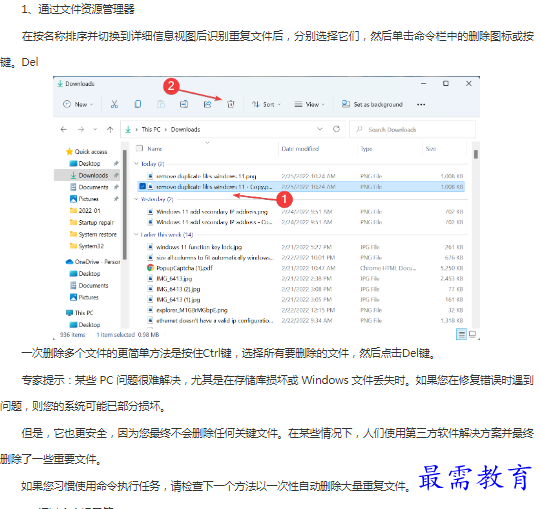Open Pictures under Quick access
Screen dimensions: 540x509
click(84, 199)
